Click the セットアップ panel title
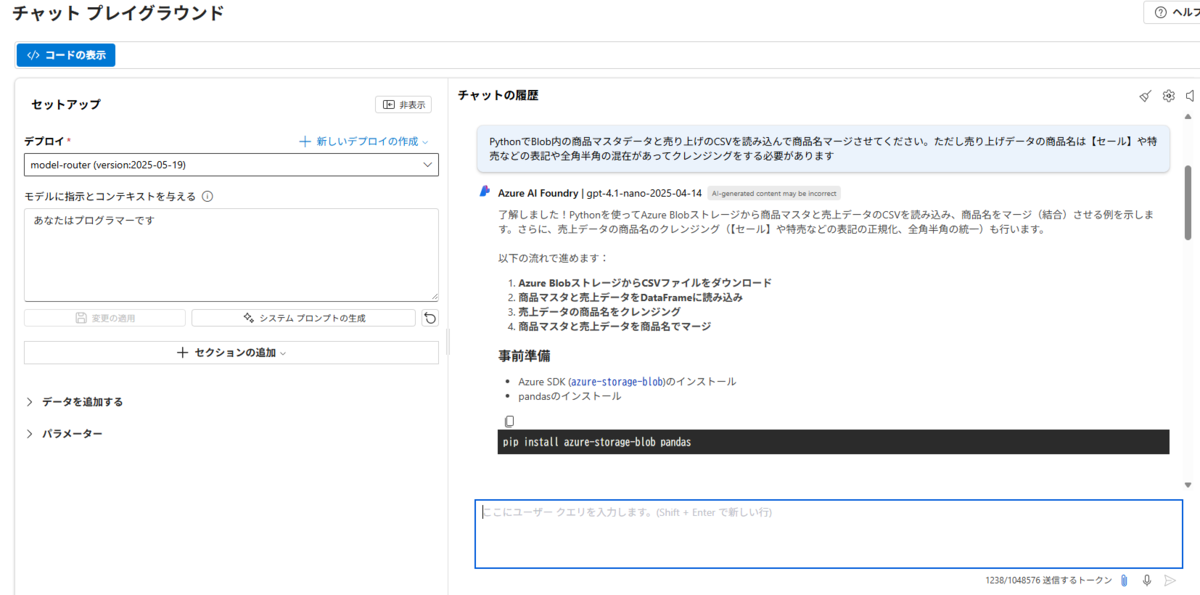 pos(66,104)
